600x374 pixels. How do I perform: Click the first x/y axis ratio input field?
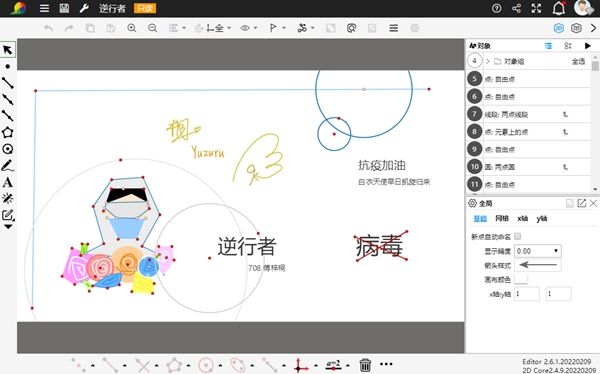tap(527, 294)
